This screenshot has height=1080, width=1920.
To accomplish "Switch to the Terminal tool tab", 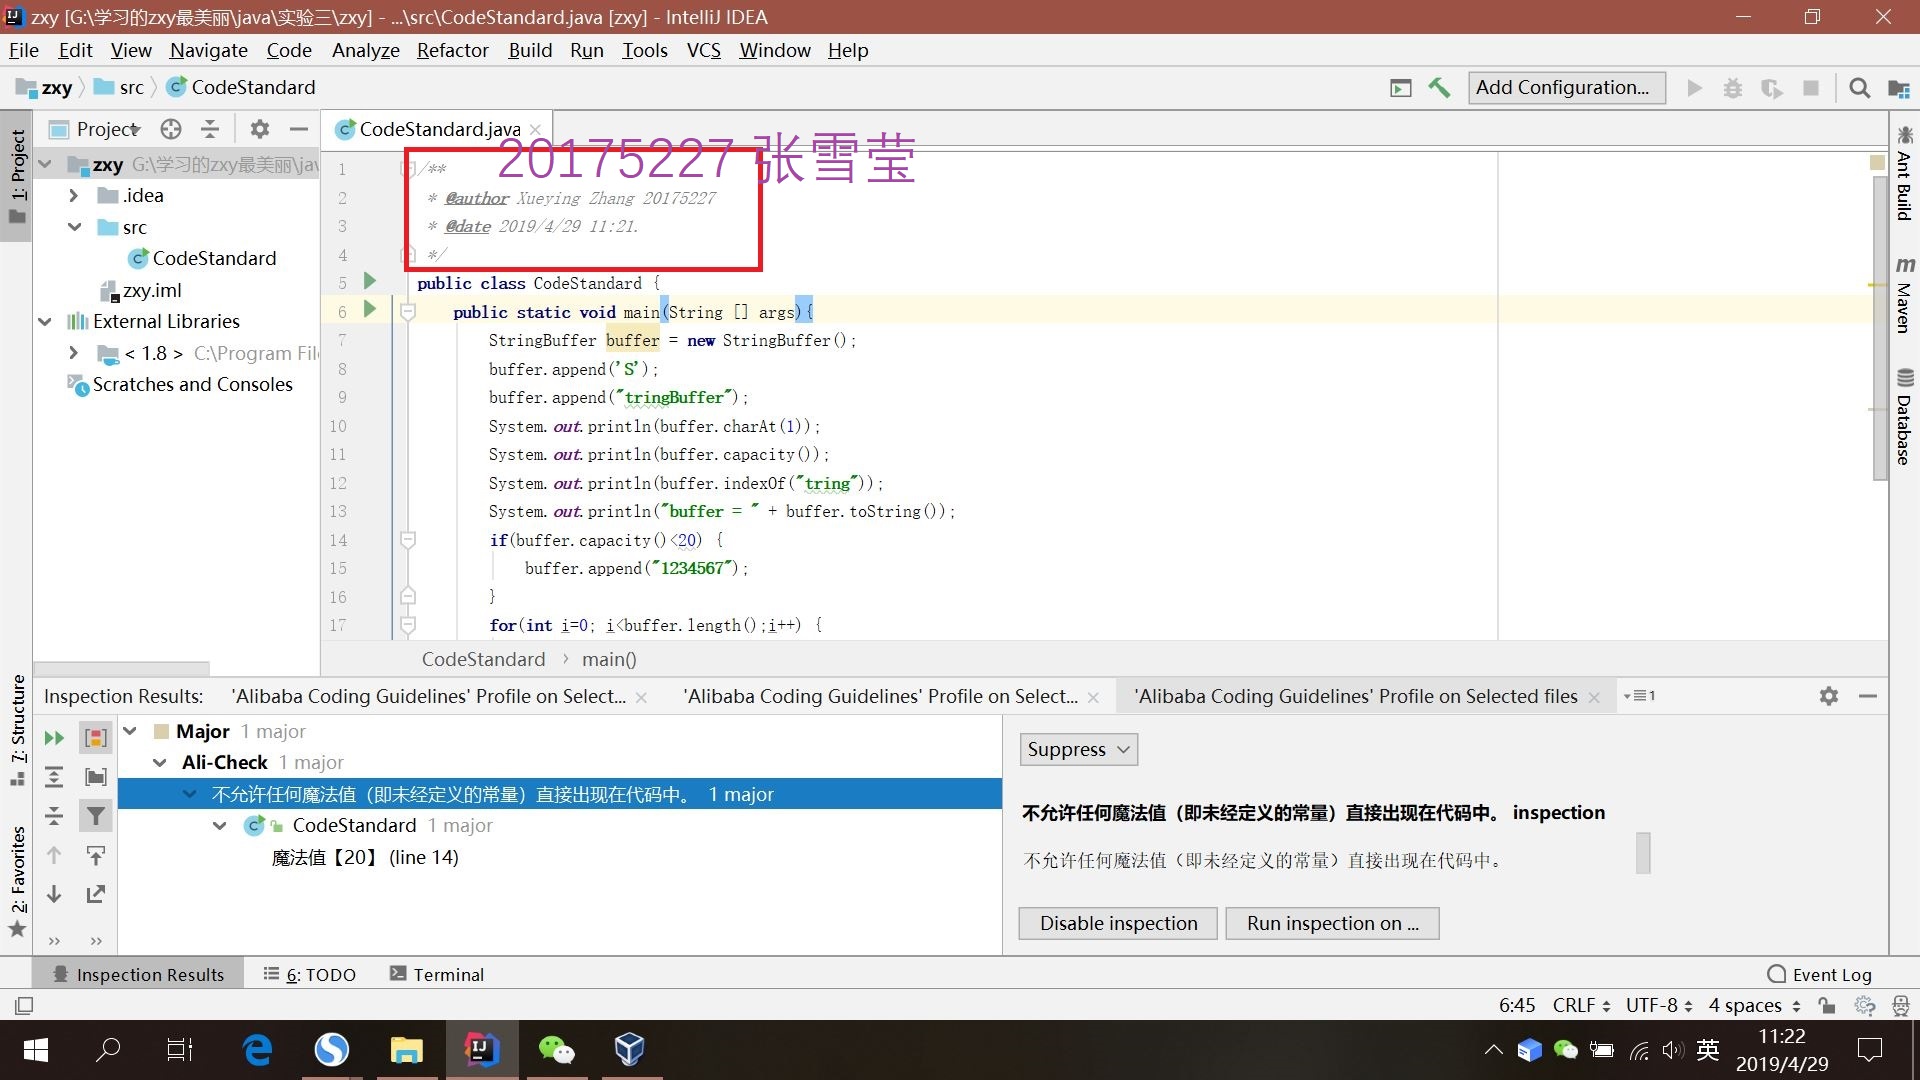I will [x=437, y=974].
